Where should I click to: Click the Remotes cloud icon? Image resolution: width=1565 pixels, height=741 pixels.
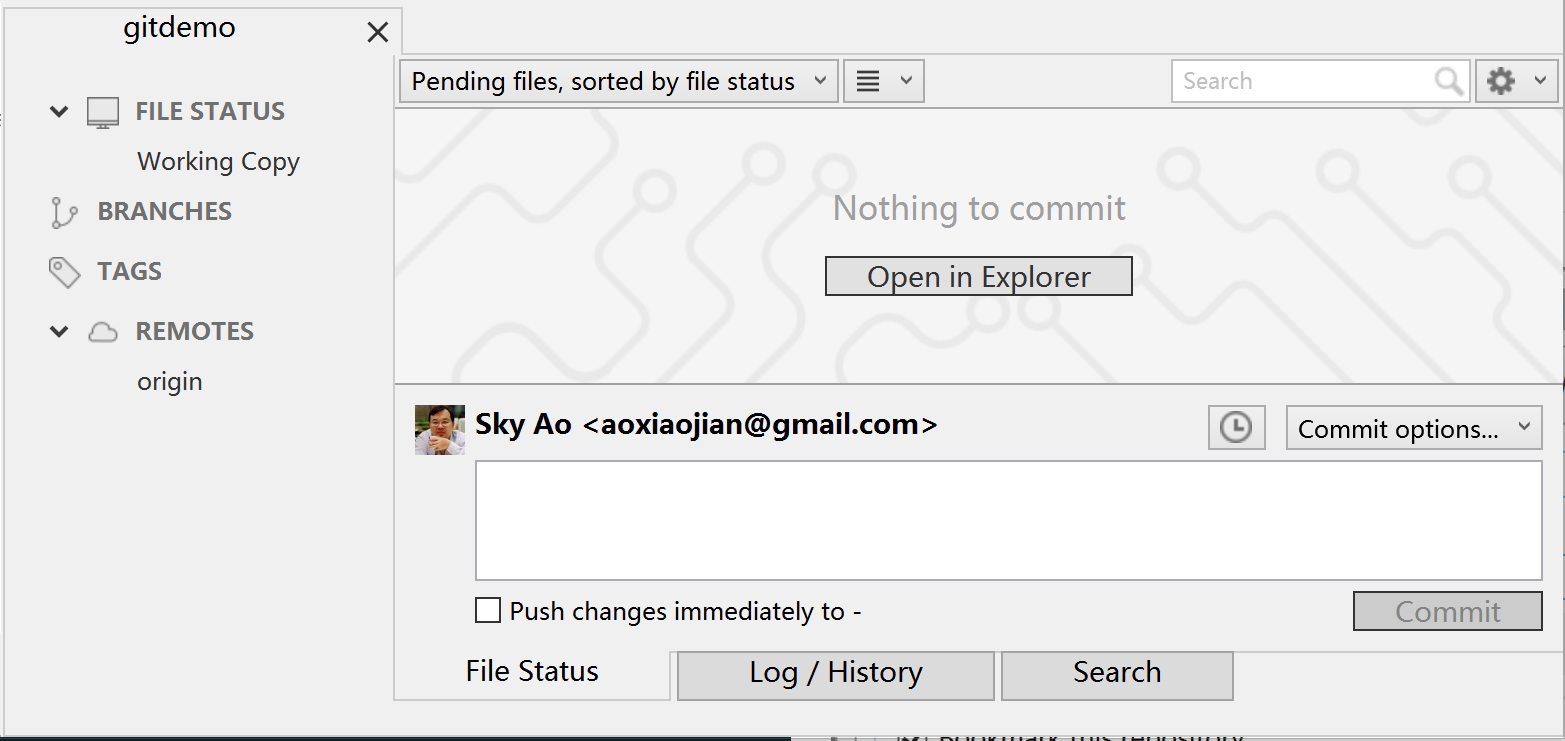click(103, 332)
